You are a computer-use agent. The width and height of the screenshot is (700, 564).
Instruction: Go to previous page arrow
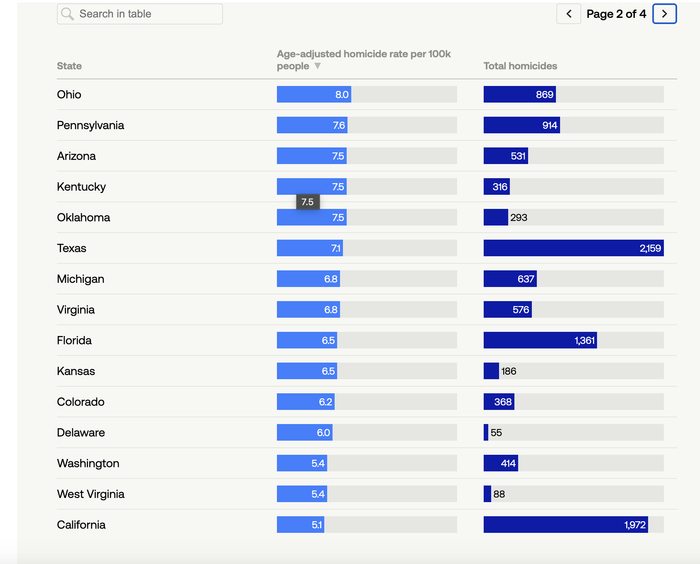(569, 14)
